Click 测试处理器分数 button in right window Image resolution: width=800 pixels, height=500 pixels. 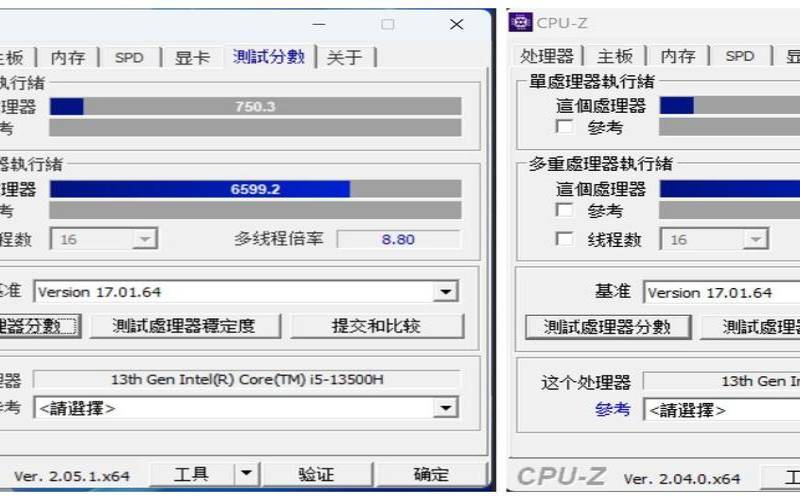click(x=608, y=327)
